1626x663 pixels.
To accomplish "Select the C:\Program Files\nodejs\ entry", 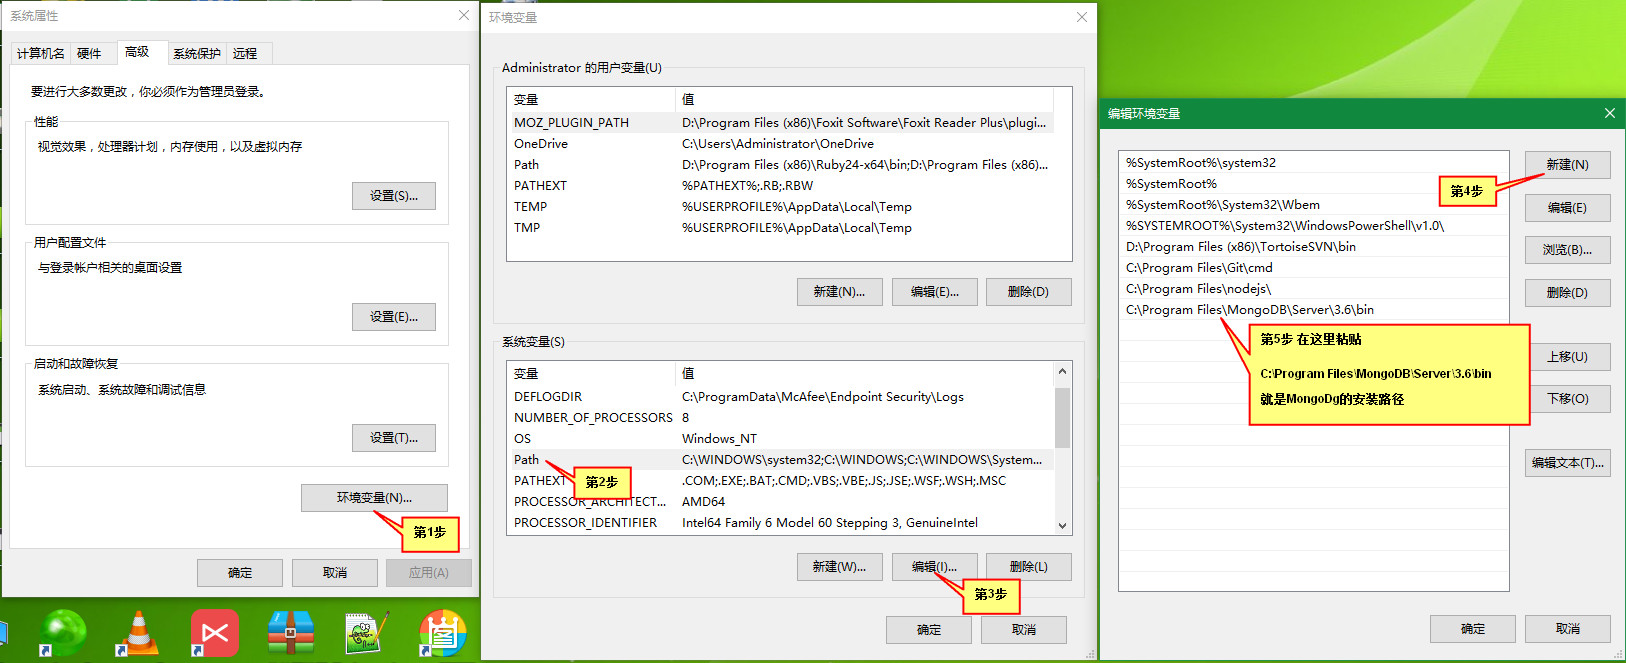I will 1314,289.
